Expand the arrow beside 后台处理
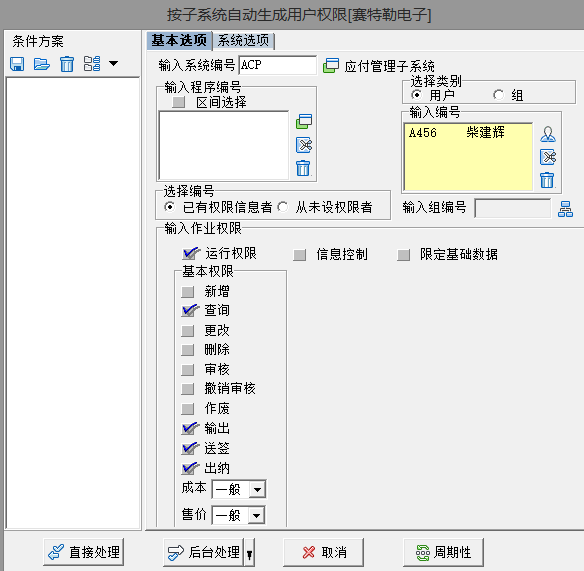The image size is (584, 571). (x=250, y=553)
